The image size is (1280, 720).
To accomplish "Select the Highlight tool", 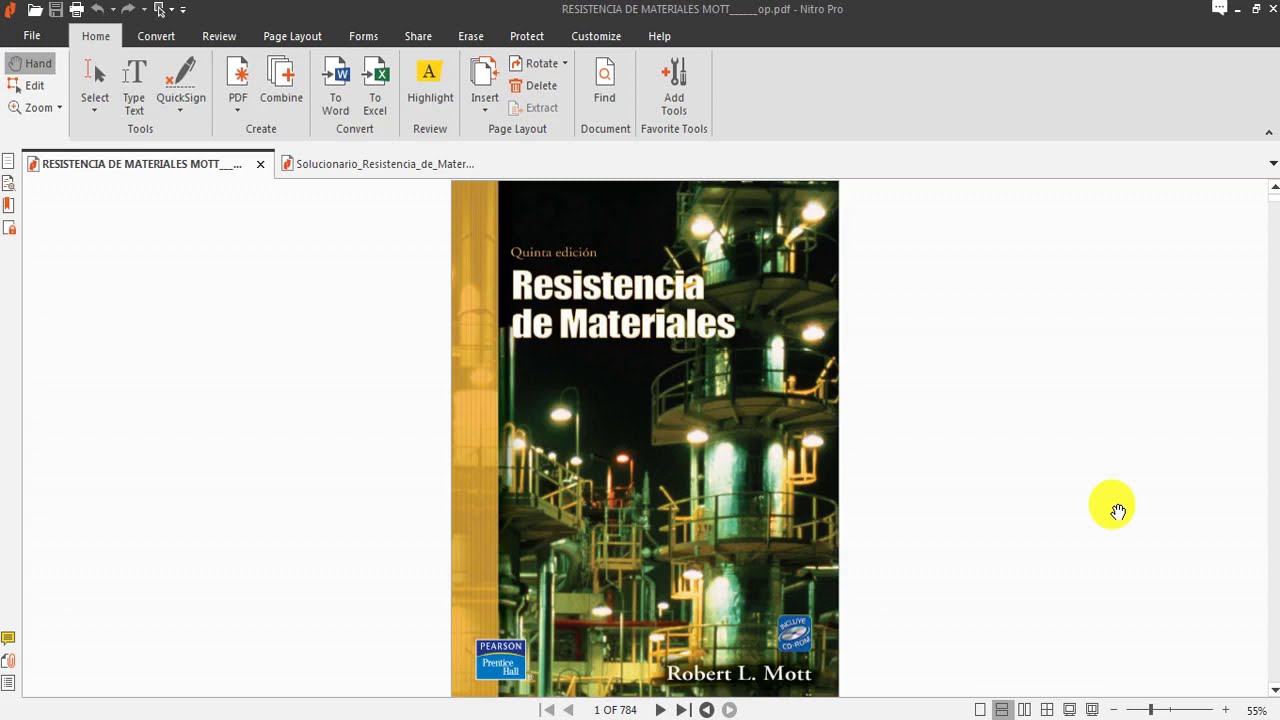I will tap(430, 80).
